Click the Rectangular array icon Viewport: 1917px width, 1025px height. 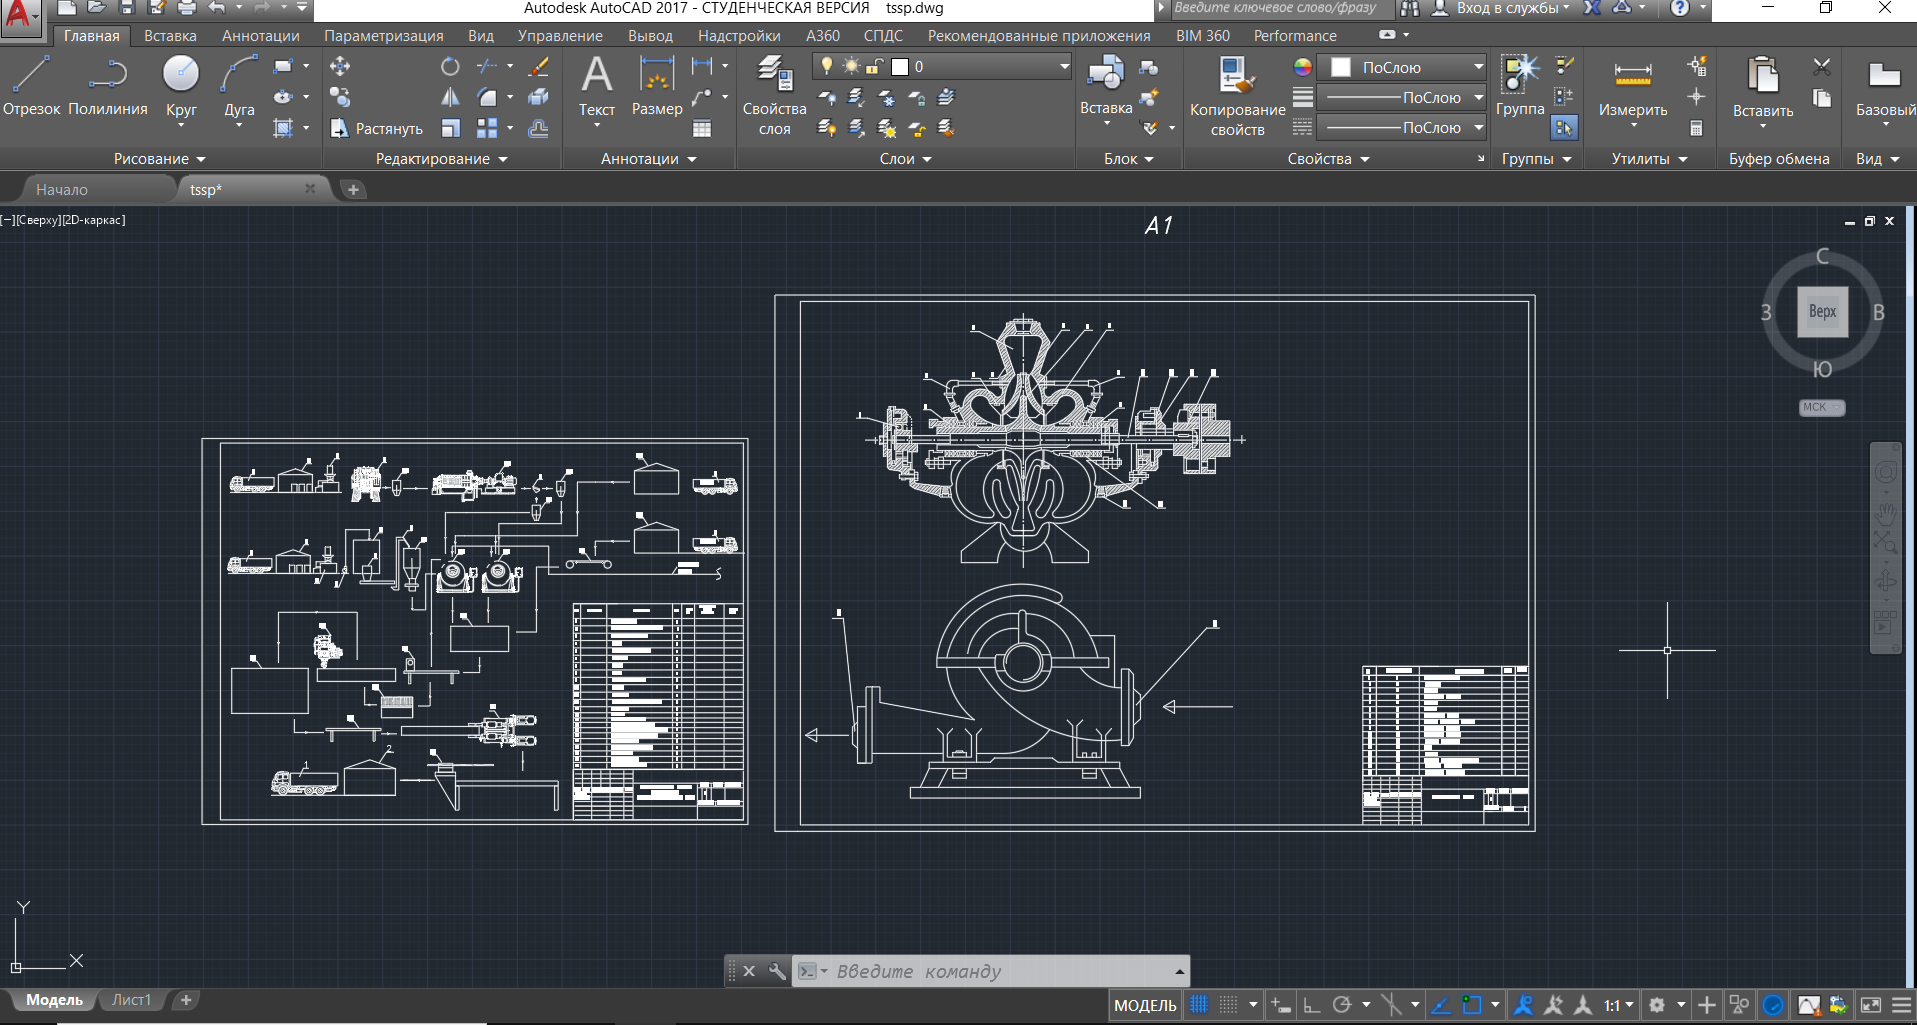487,128
